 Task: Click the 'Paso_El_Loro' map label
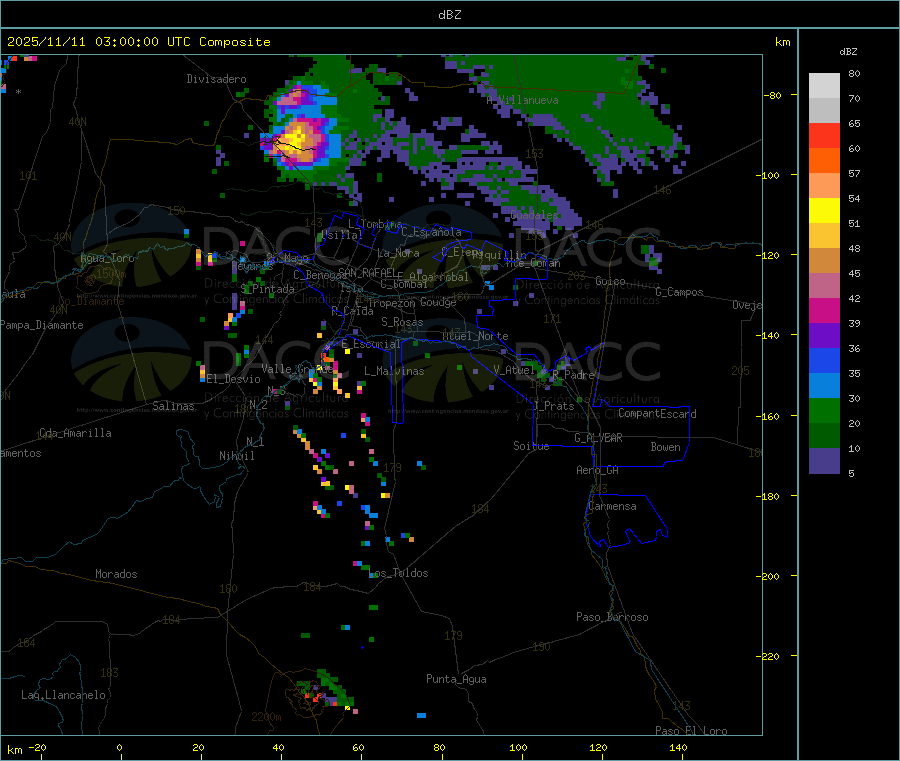pyautogui.click(x=691, y=731)
